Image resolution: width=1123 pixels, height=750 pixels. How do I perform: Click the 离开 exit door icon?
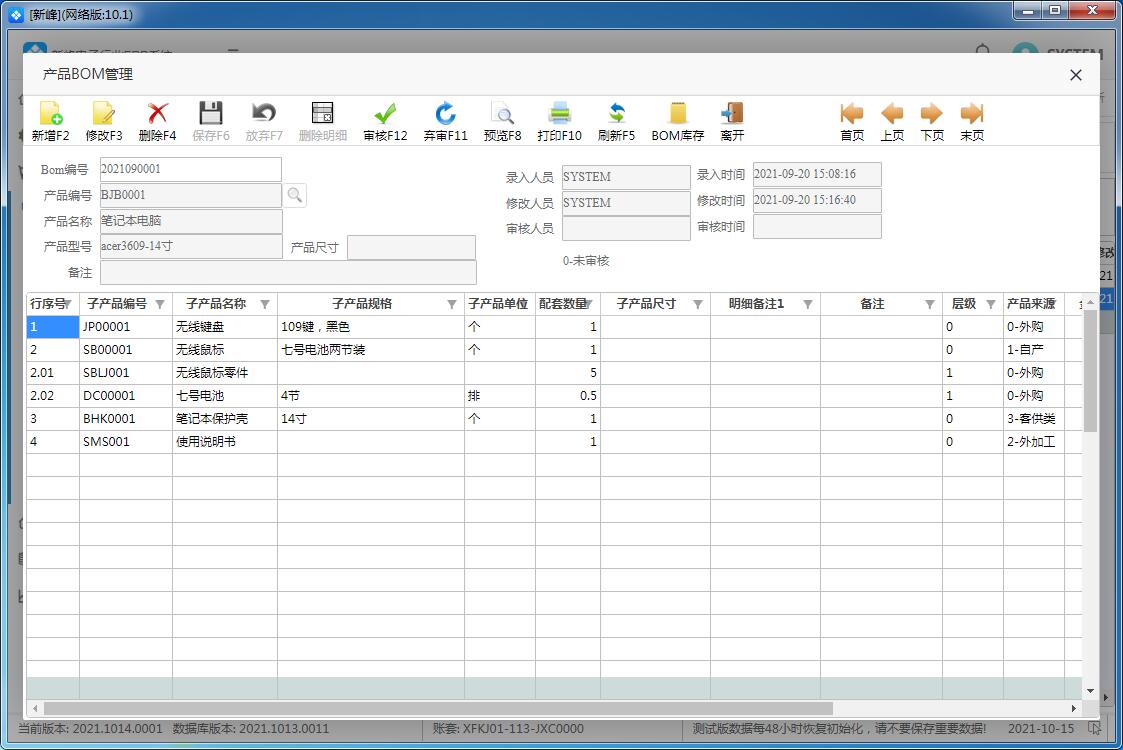tap(732, 113)
